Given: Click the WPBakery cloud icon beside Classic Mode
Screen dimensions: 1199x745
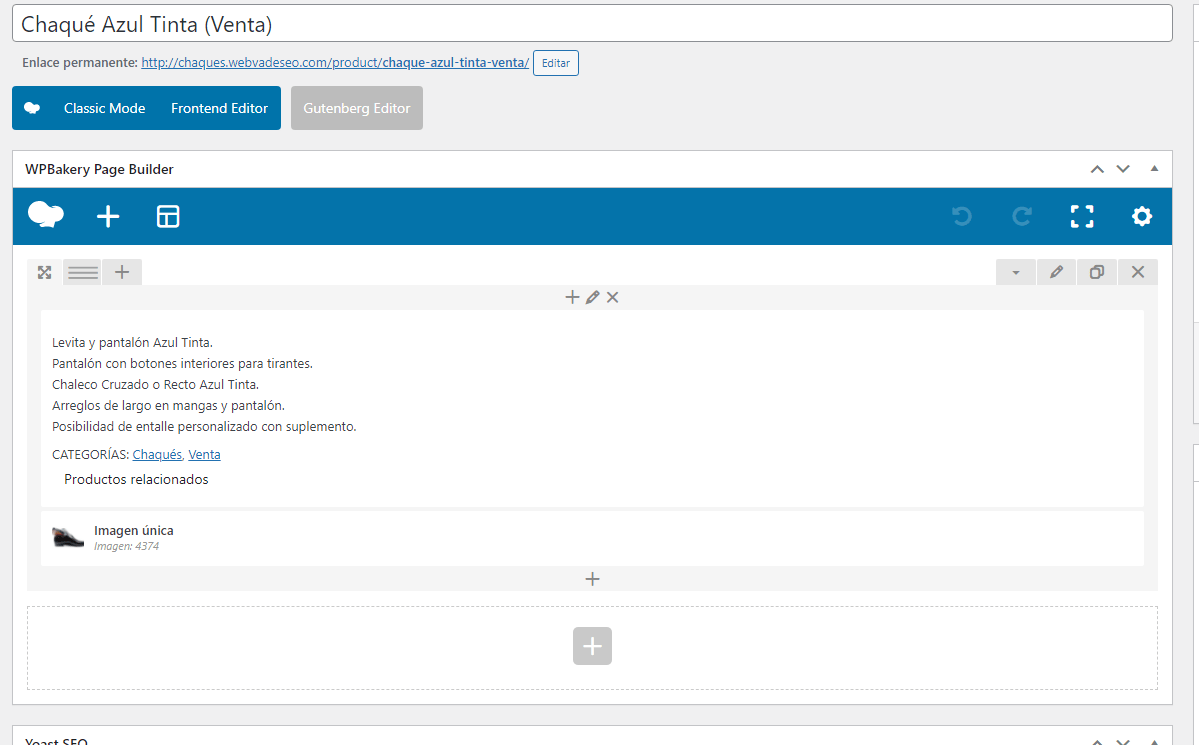Looking at the screenshot, I should click(32, 109).
